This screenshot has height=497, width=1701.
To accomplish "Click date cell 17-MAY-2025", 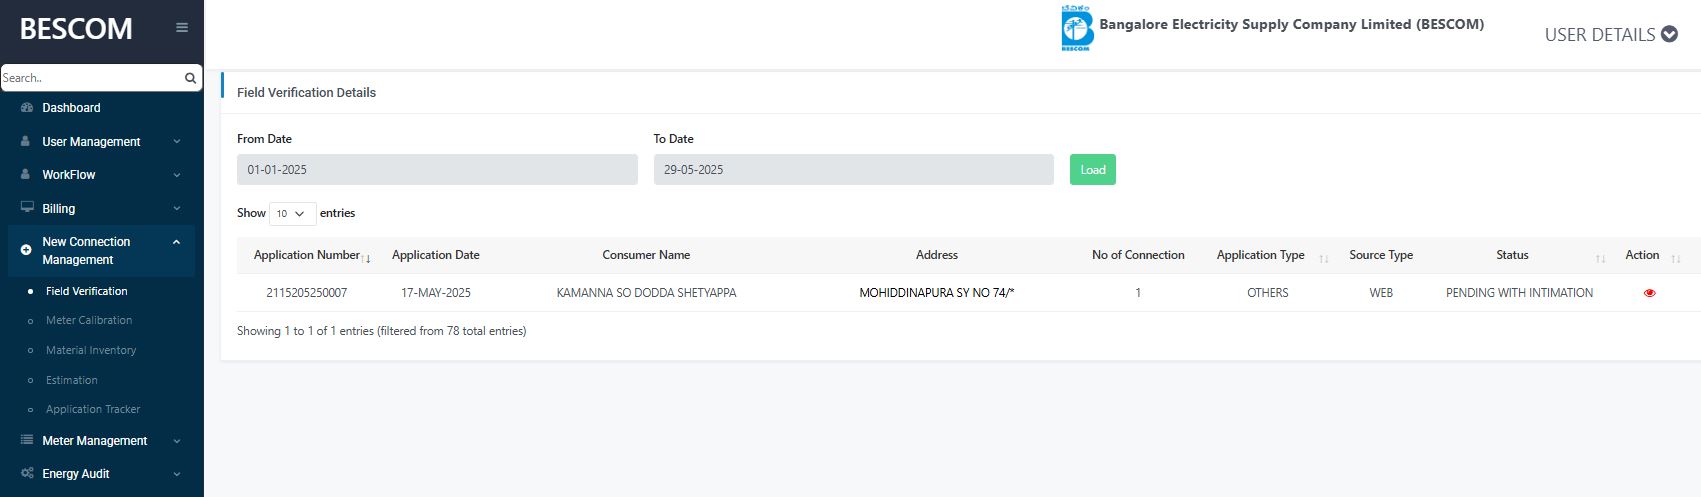I will (x=436, y=293).
